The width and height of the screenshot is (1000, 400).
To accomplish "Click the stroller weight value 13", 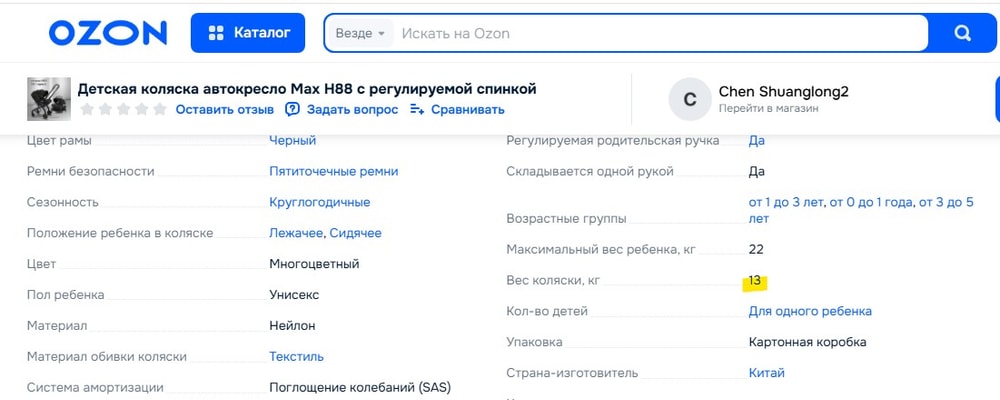I will 755,280.
